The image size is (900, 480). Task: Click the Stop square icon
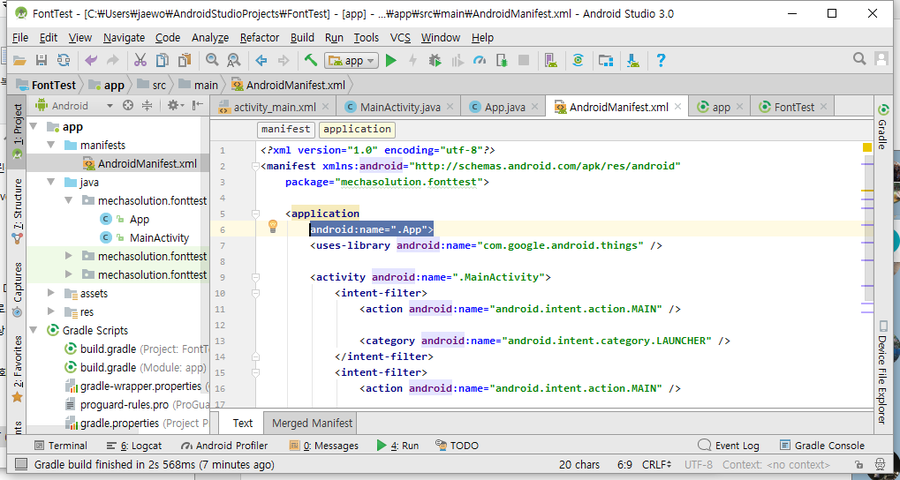pyautogui.click(x=523, y=60)
